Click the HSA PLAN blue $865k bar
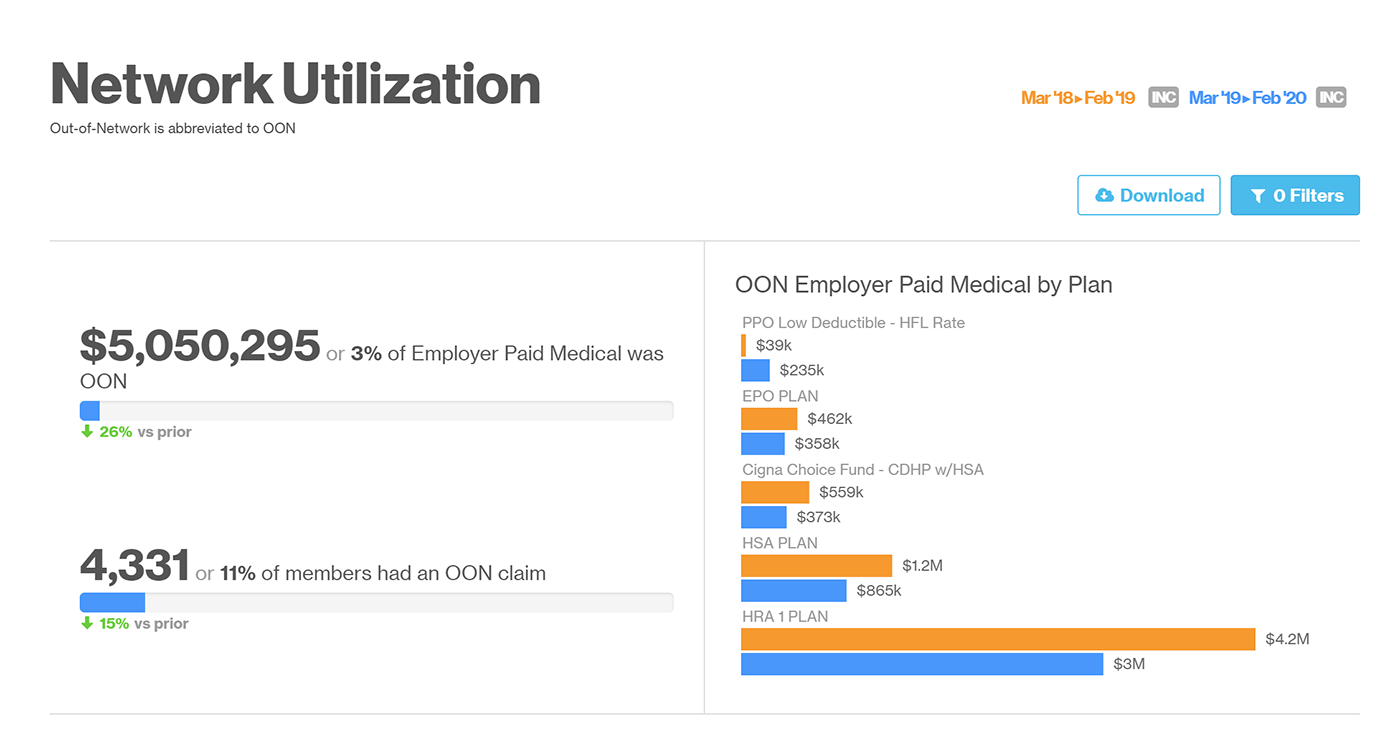 click(x=793, y=591)
